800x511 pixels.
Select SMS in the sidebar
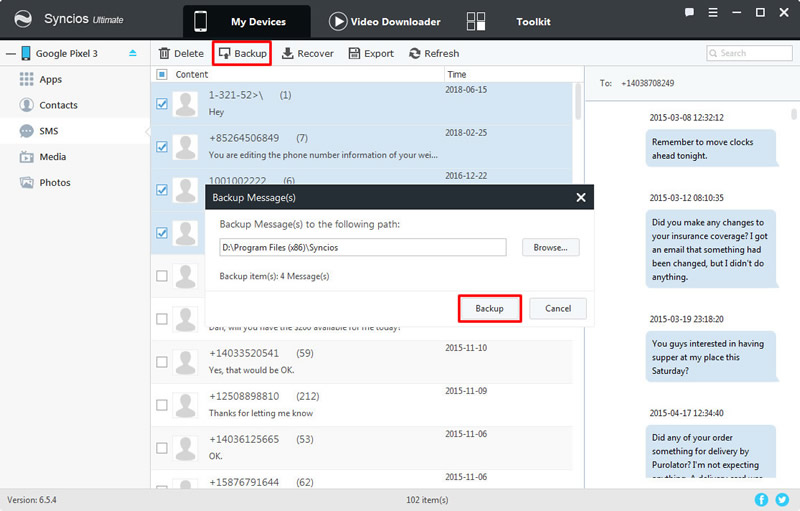74,131
